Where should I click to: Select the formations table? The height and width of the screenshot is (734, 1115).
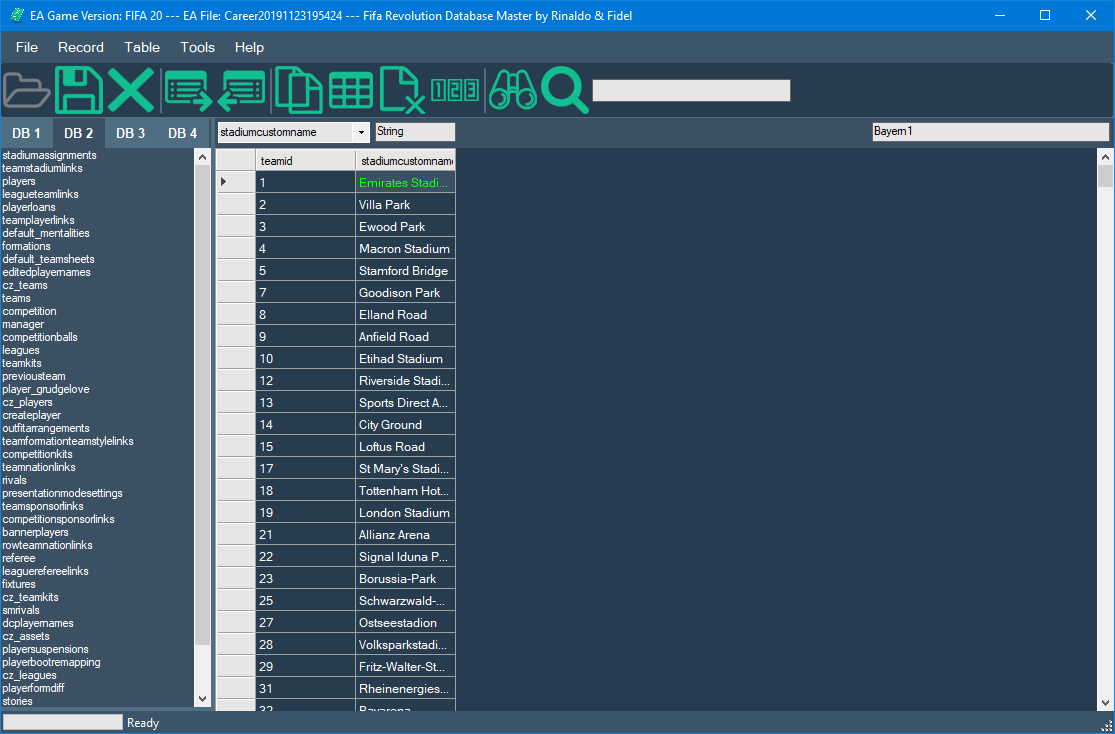click(x=26, y=246)
